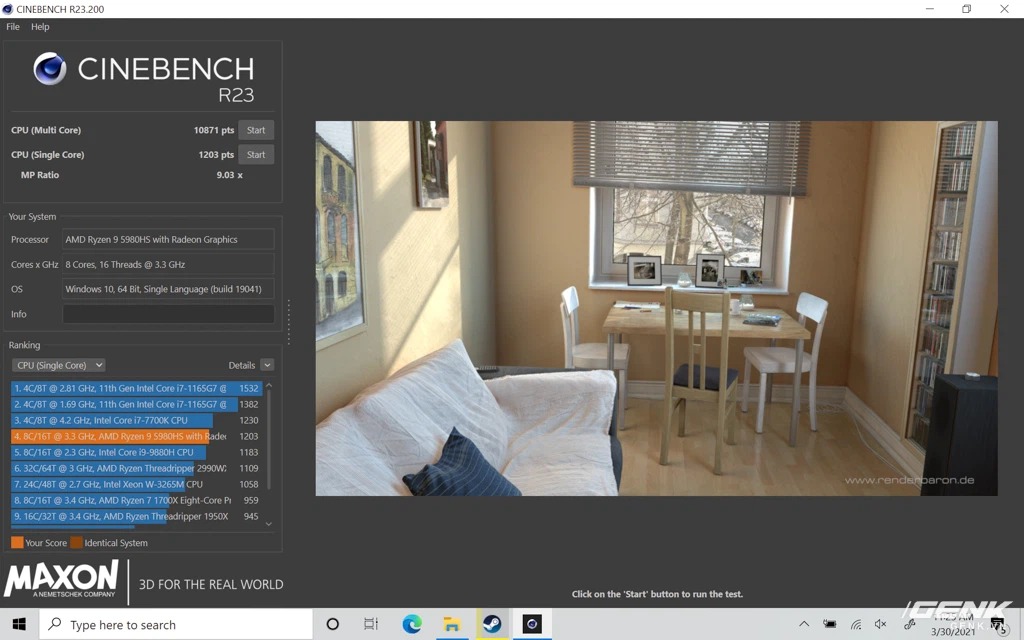Show hidden system tray icons
The width and height of the screenshot is (1024, 640).
point(804,624)
